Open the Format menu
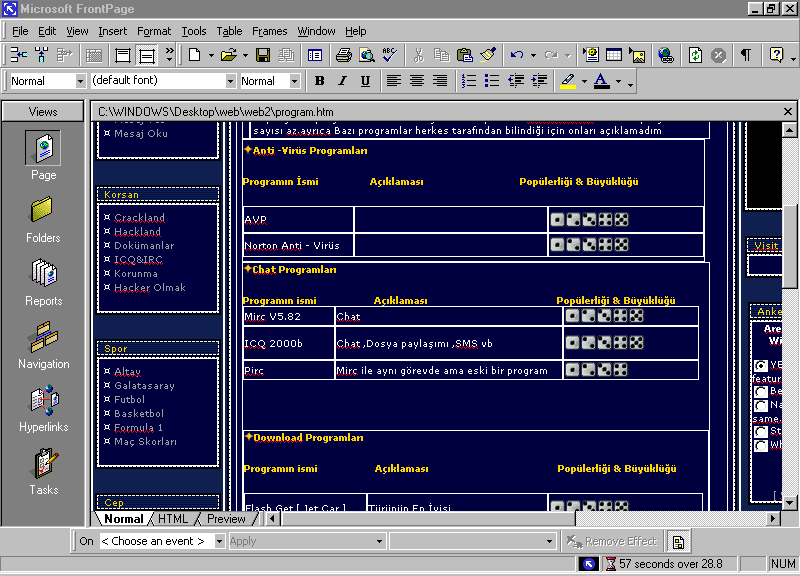The width and height of the screenshot is (800, 576). pyautogui.click(x=154, y=31)
